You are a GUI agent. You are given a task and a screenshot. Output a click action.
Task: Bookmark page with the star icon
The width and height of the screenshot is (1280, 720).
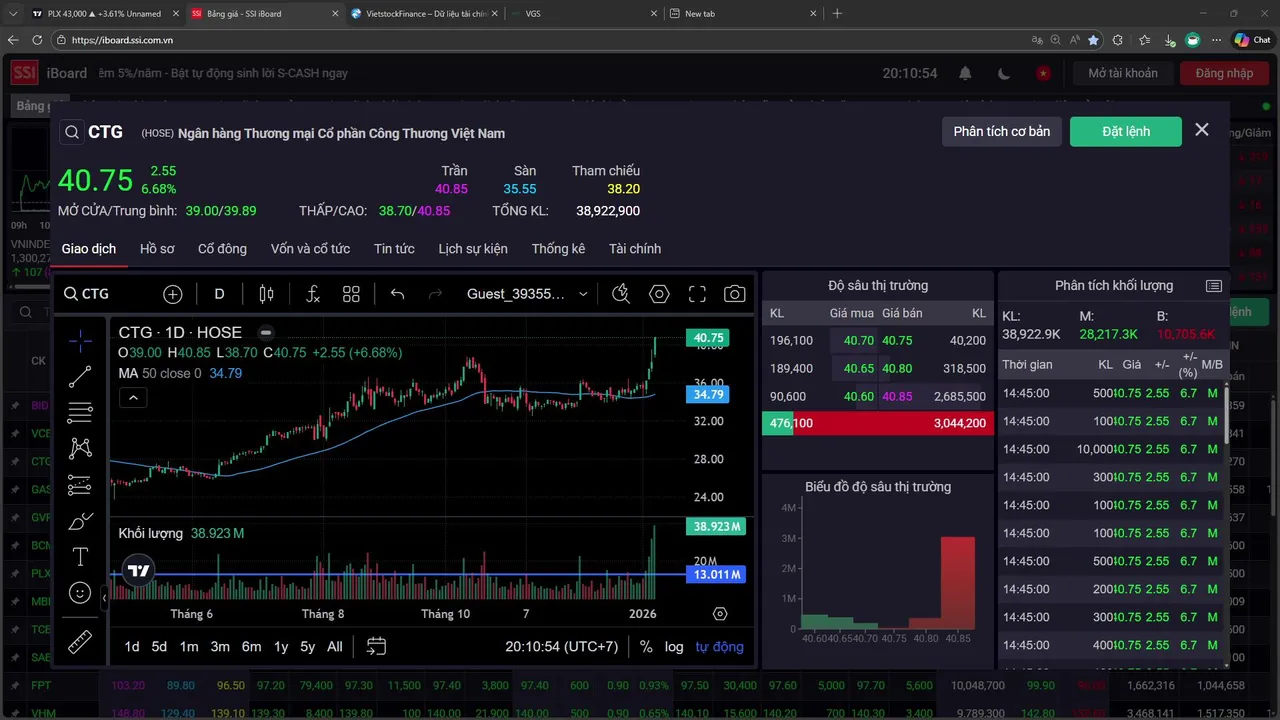(1093, 40)
